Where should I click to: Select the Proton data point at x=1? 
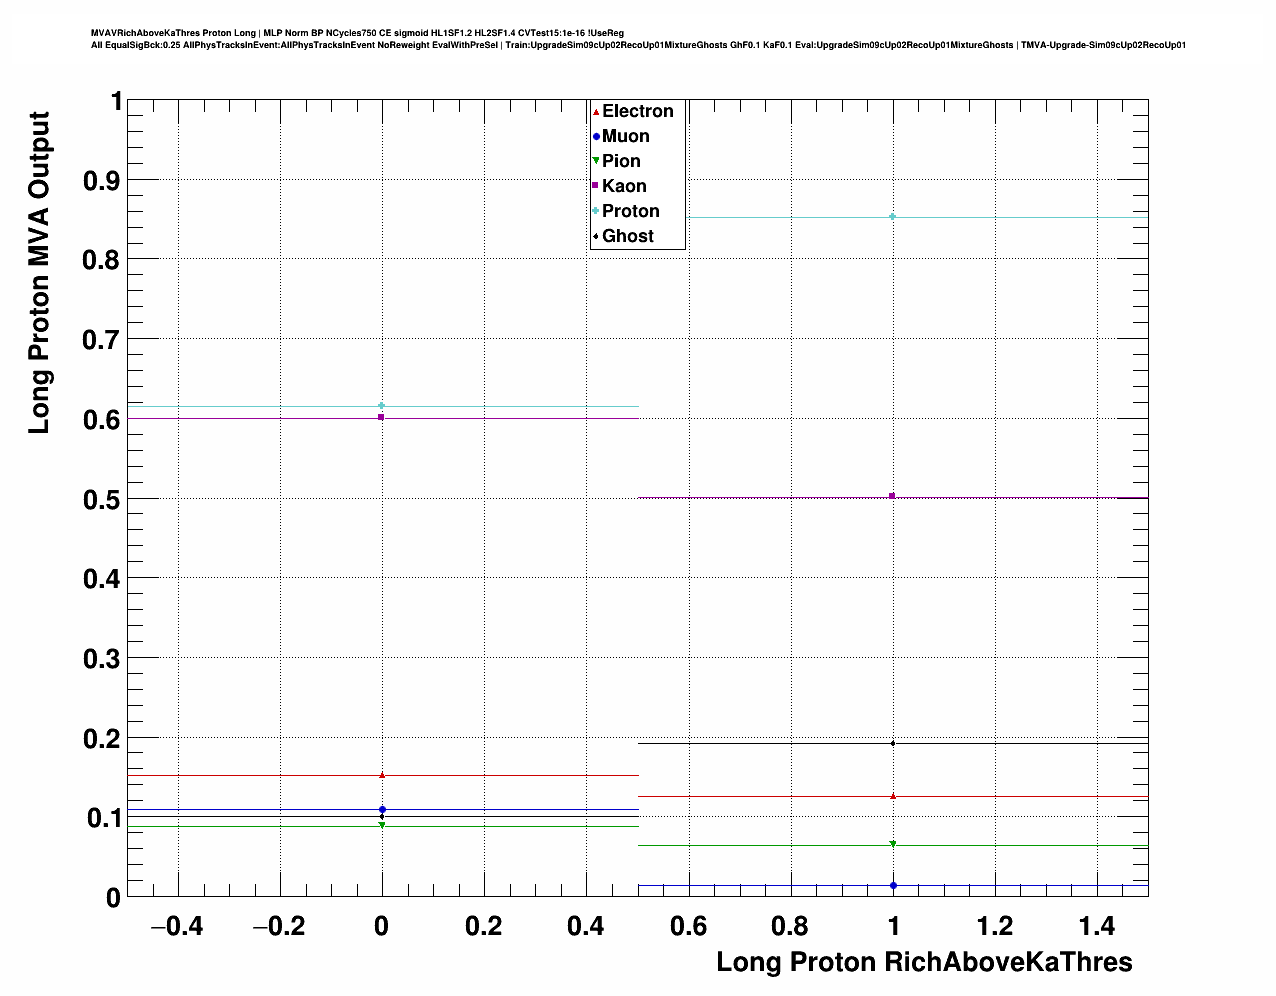tap(893, 217)
